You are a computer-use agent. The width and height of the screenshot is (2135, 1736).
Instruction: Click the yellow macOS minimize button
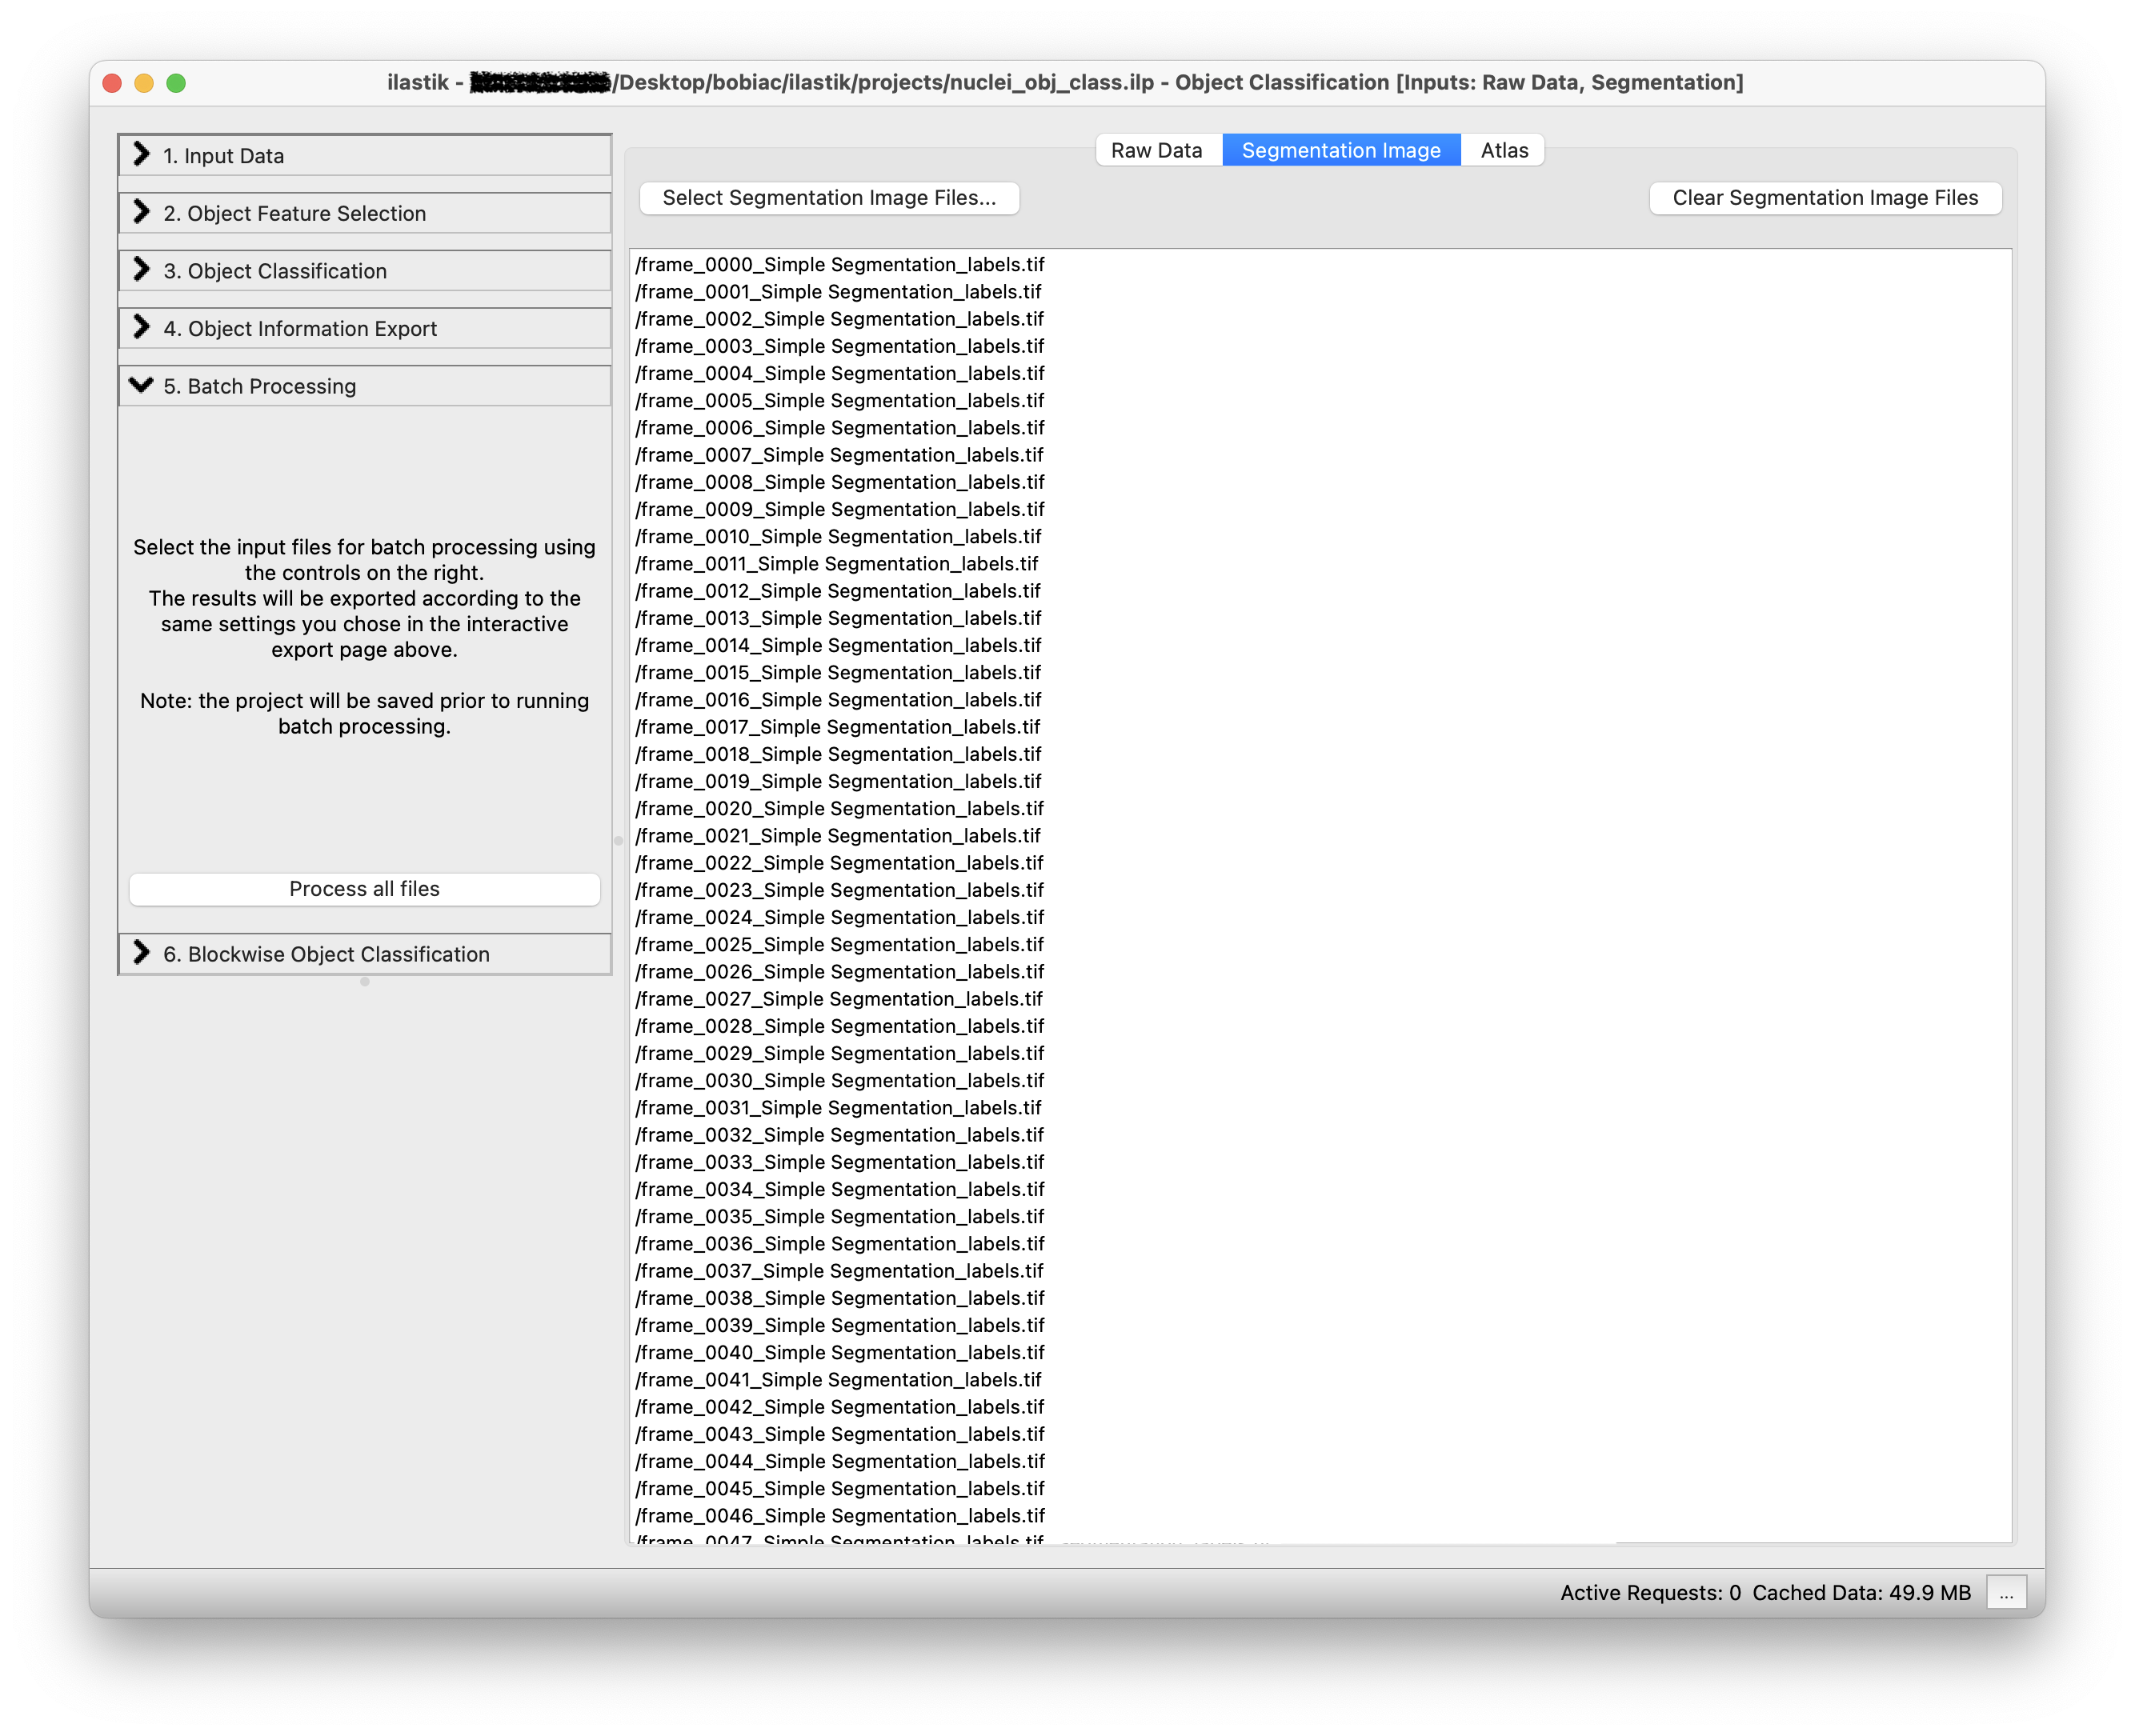[x=144, y=83]
